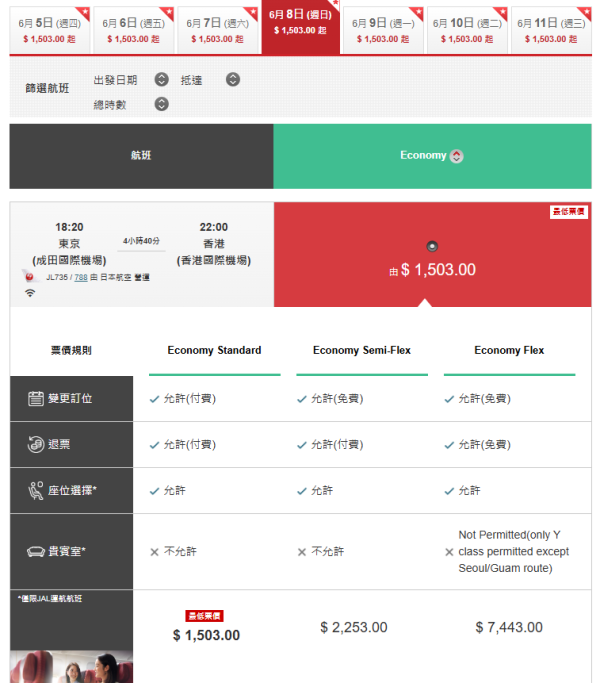Sort flights by 抵達 arrow toggle
Viewport: 600px width, 683px height.
(x=233, y=80)
